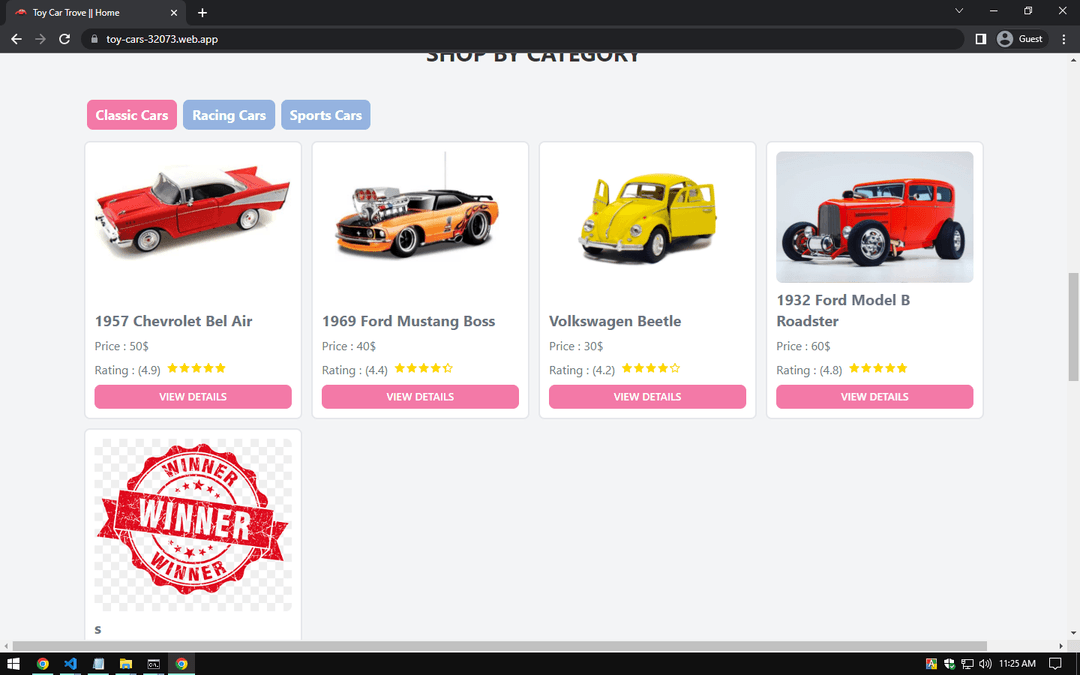
Task: Go back using the browser back arrow
Action: point(16,39)
